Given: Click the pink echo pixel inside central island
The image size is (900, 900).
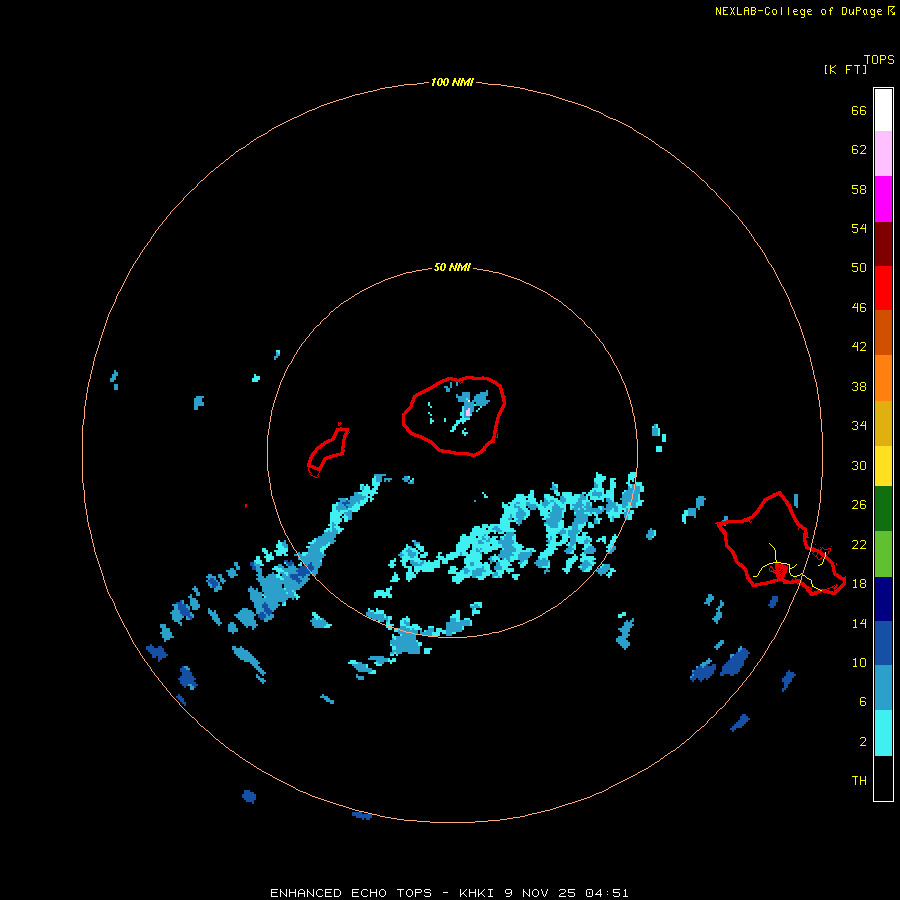Looking at the screenshot, I should [468, 412].
